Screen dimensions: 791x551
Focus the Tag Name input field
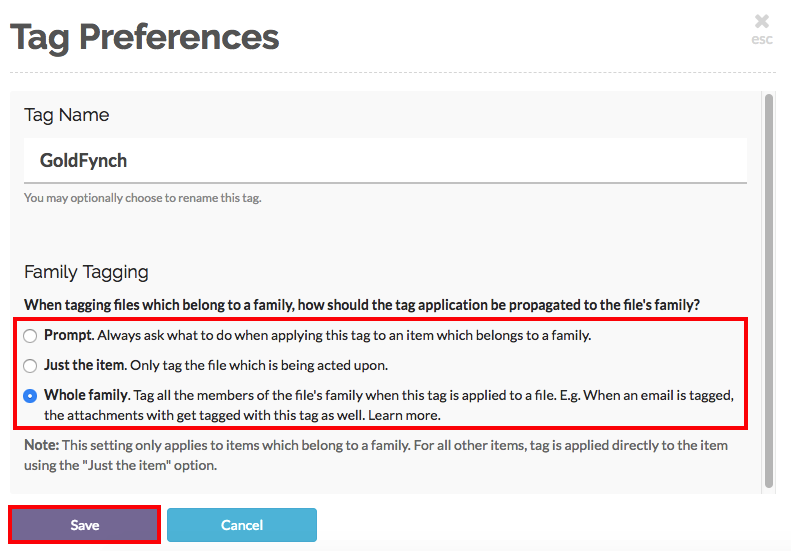[x=385, y=160]
